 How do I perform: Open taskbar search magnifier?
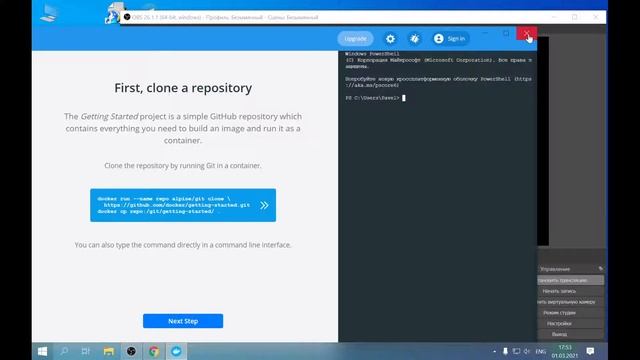point(64,351)
